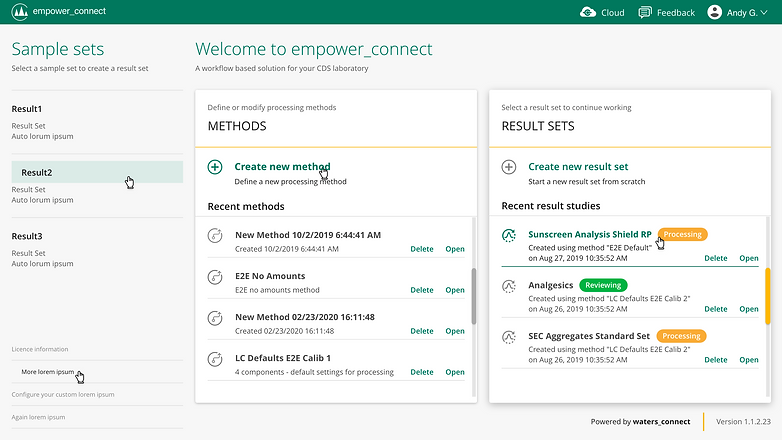Click Processing badge on Sunscreen Analysis Shield RP
Viewport: 782px width, 440px height.
[682, 234]
